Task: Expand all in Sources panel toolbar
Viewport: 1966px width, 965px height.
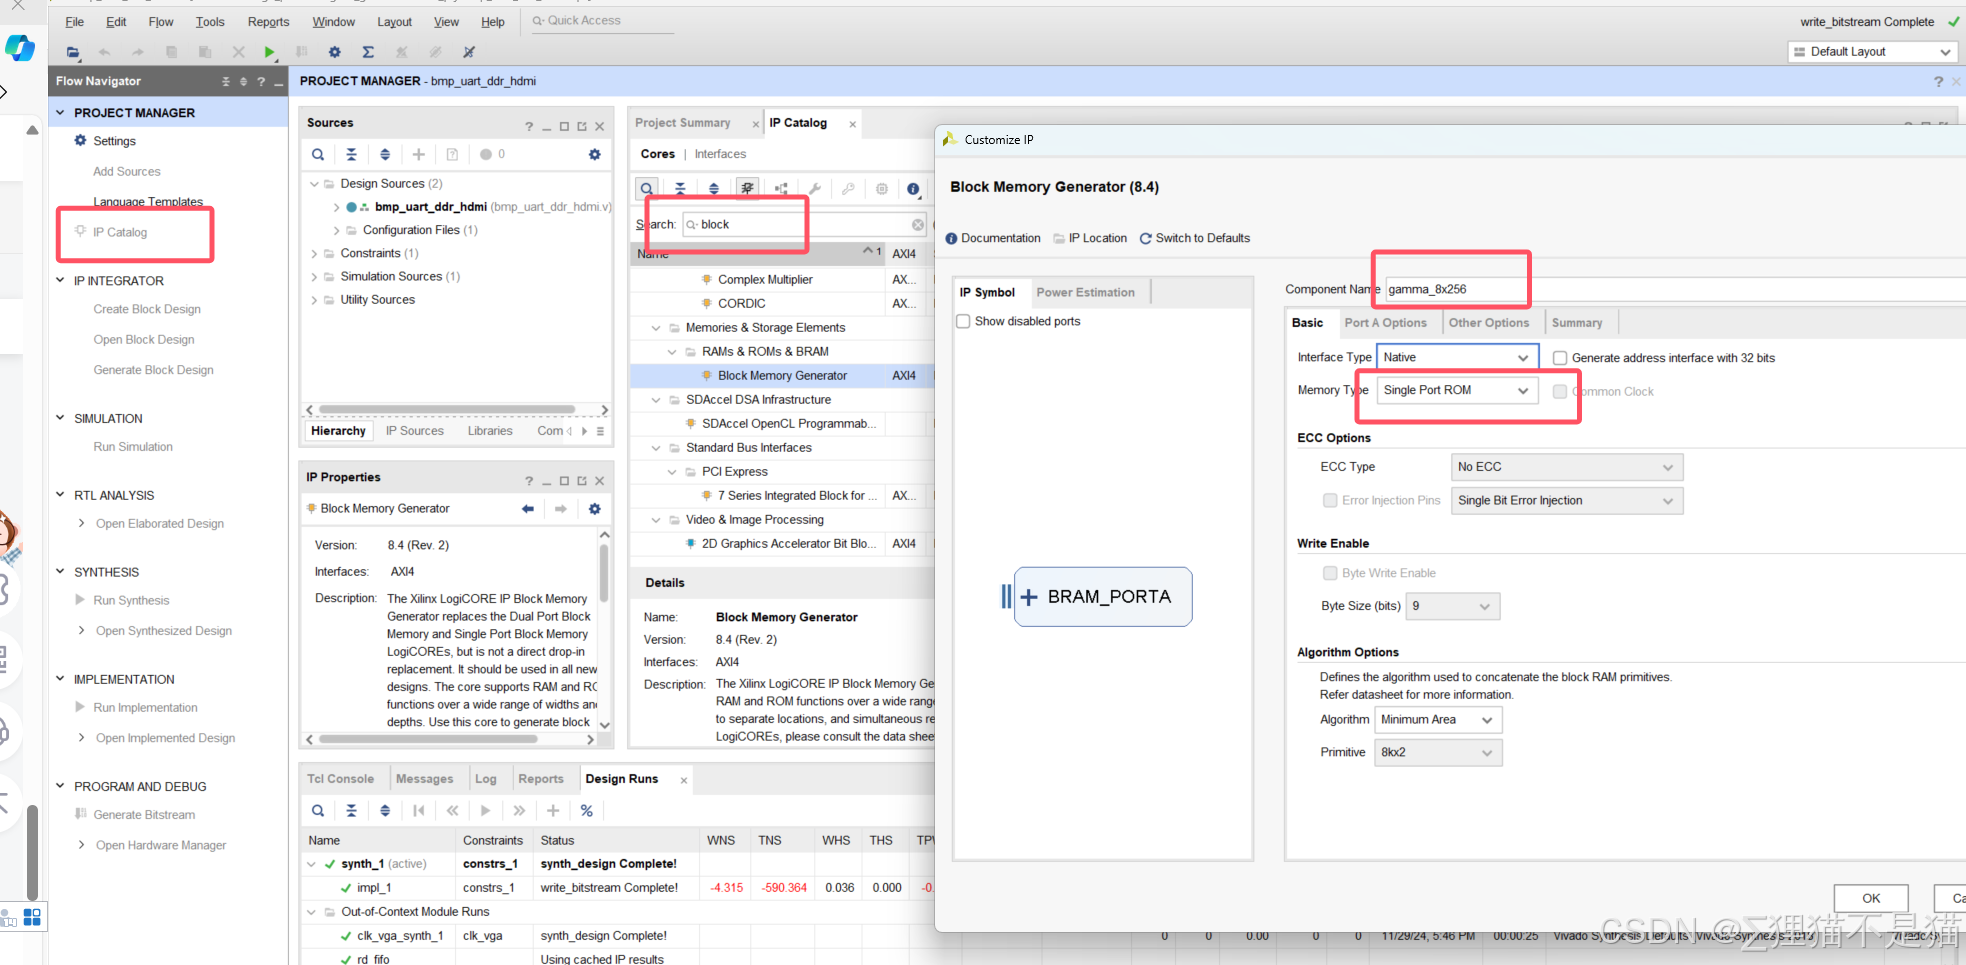Action: click(385, 154)
